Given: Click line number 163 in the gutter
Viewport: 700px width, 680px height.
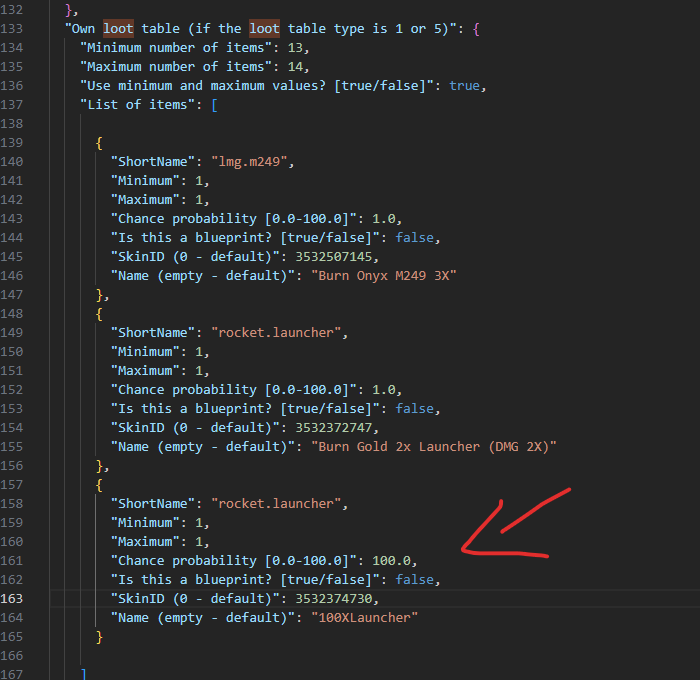Looking at the screenshot, I should [x=12, y=599].
